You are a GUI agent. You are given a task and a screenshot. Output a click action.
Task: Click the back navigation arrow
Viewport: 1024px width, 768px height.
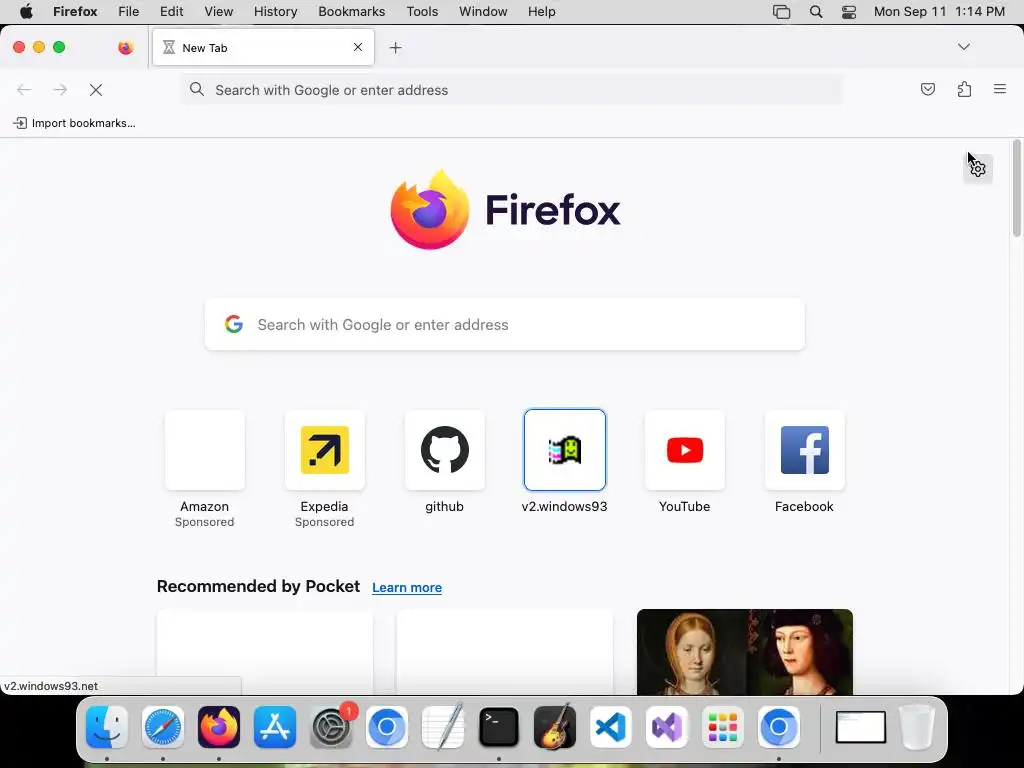(x=24, y=90)
